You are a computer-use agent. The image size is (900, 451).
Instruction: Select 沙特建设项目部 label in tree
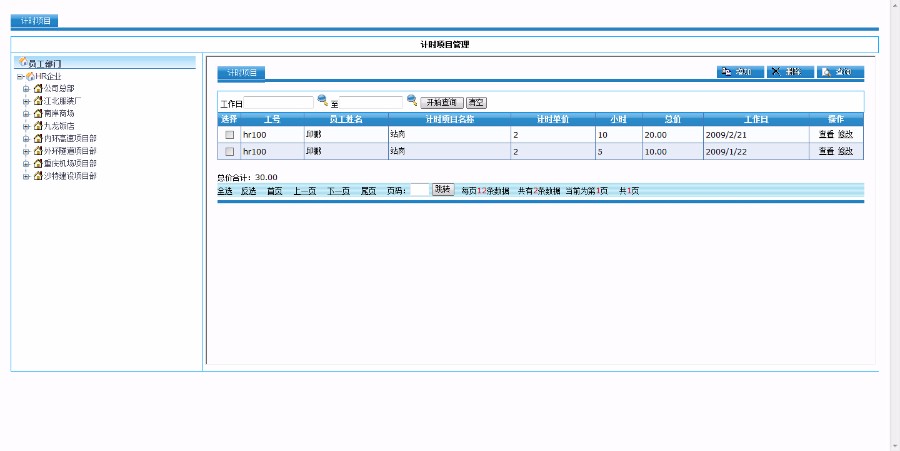(x=70, y=176)
